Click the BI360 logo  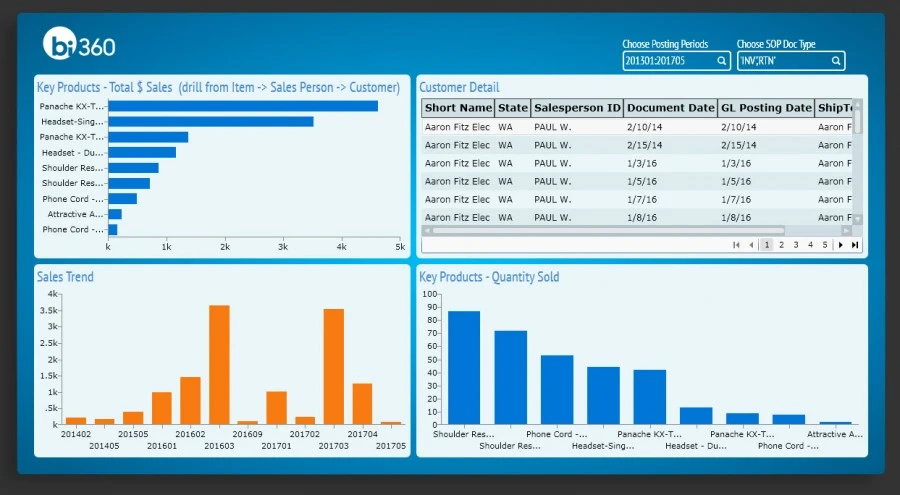tap(79, 44)
